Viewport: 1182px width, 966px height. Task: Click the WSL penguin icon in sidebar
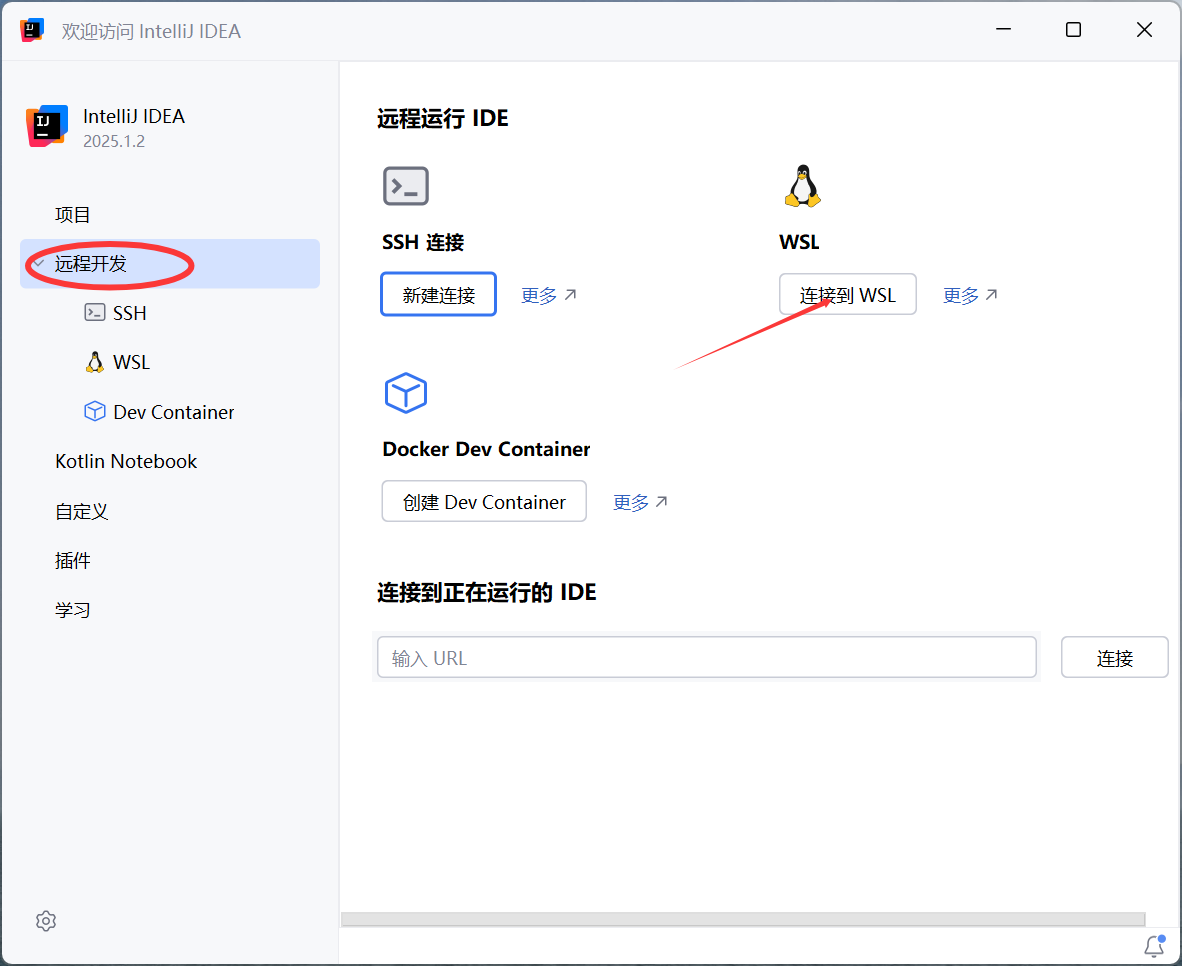(95, 362)
